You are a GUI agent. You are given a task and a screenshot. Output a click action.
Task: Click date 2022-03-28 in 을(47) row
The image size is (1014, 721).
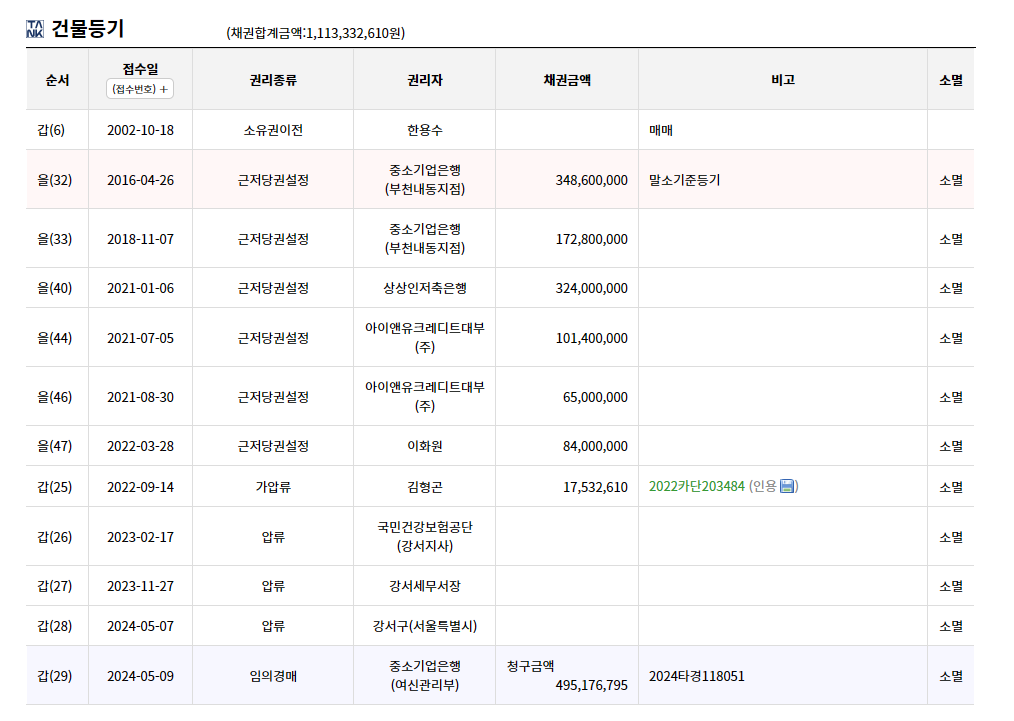pyautogui.click(x=140, y=446)
